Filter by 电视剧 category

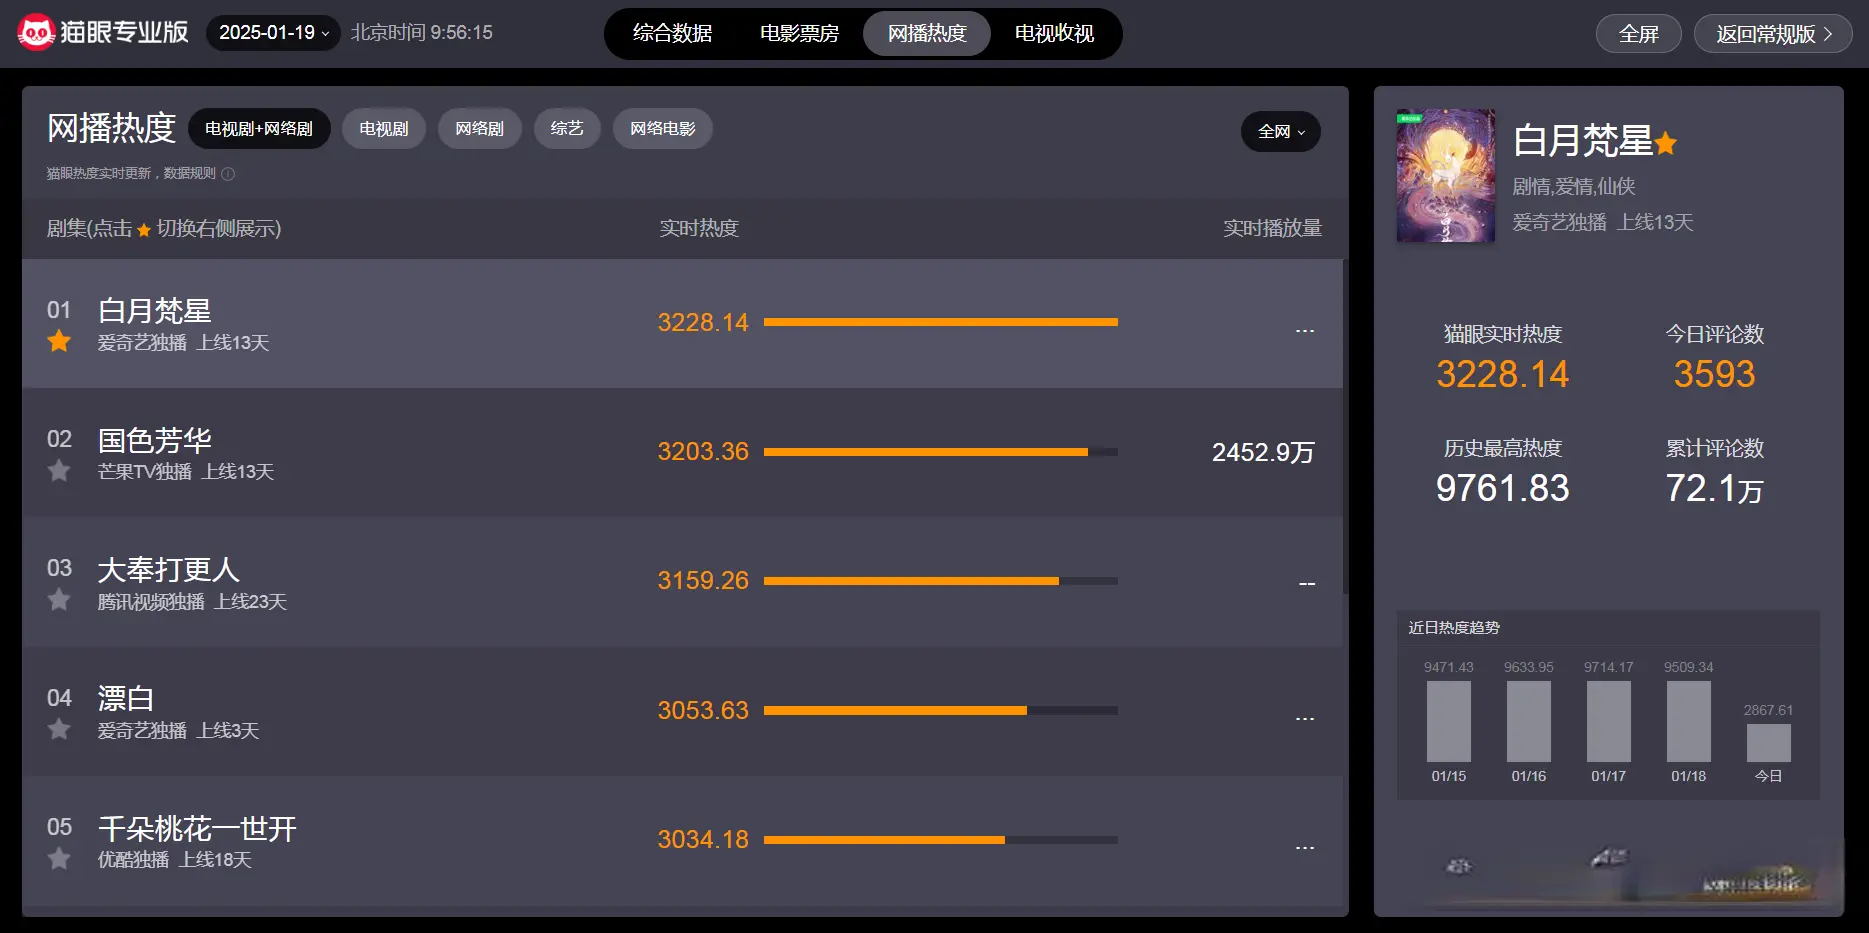(x=384, y=129)
